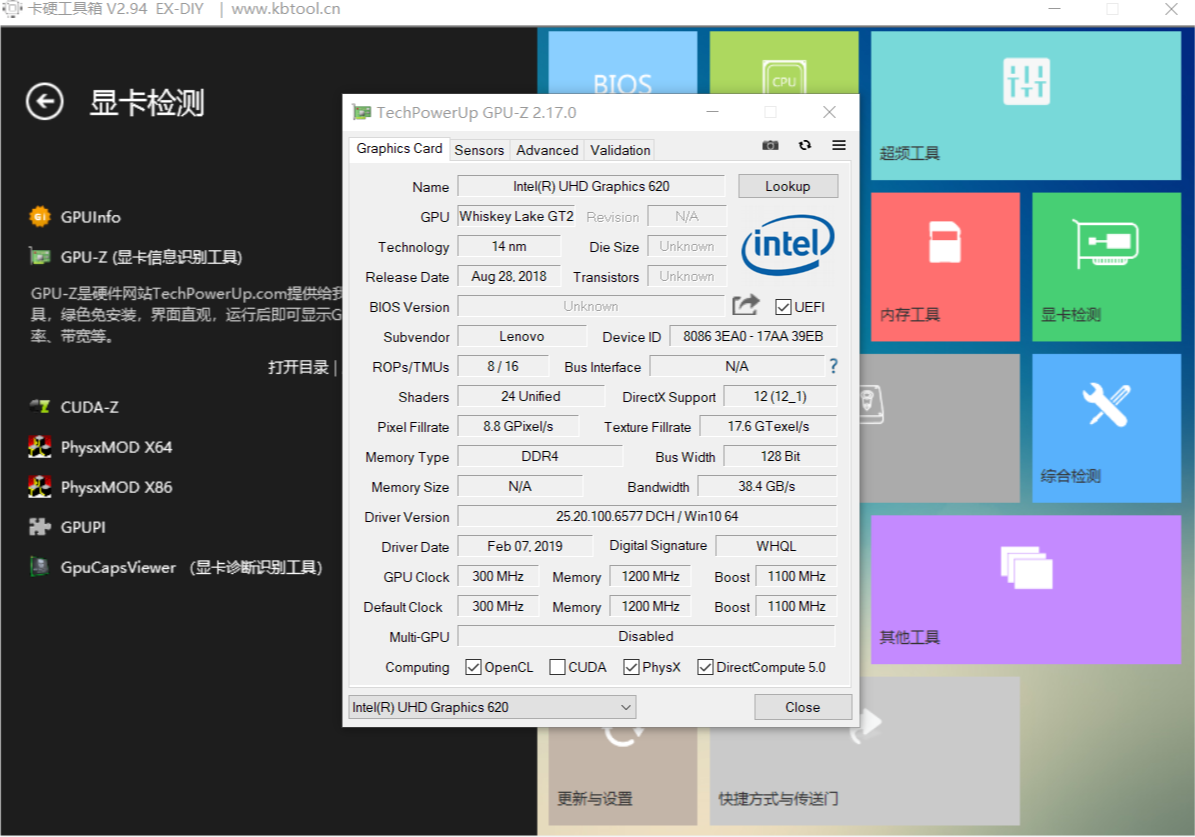Open the 综合检测 wrench tile
This screenshot has height=837, width=1195.
pos(1107,428)
